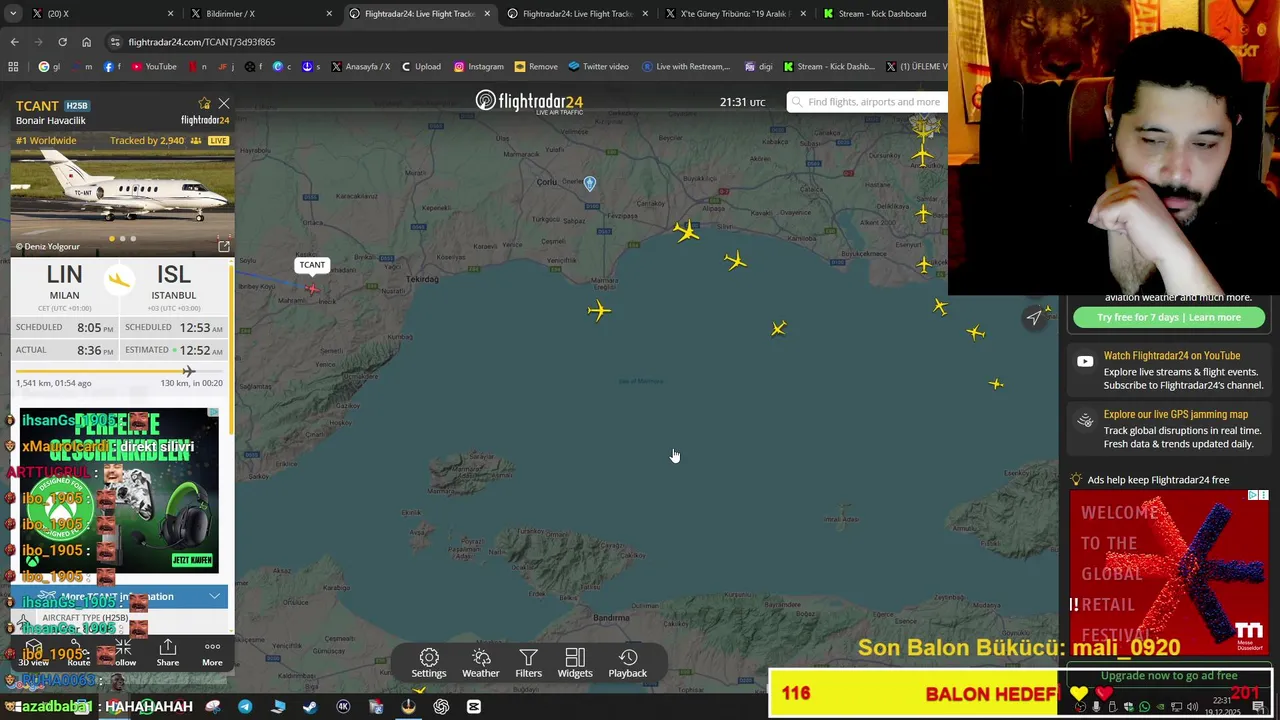View site information icon in address bar
The image size is (1280, 720).
(x=115, y=42)
